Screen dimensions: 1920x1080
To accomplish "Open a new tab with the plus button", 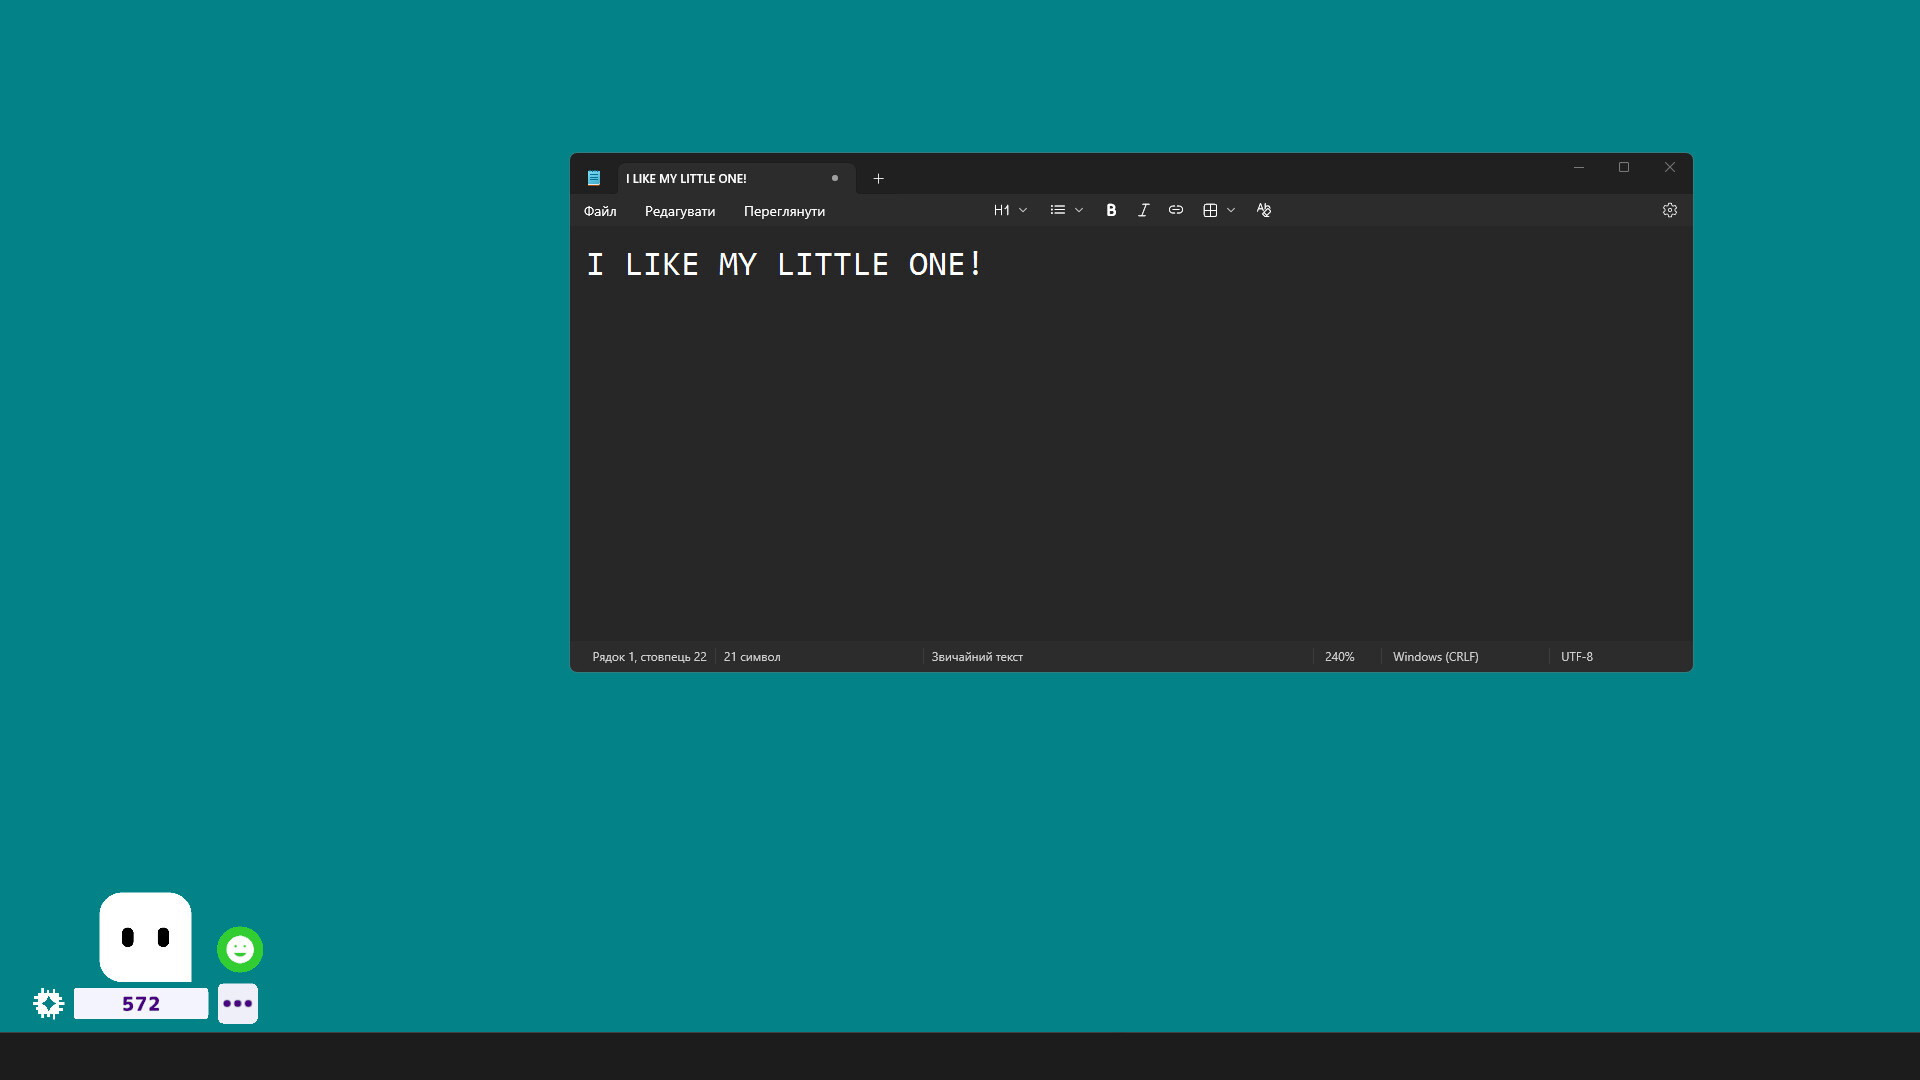I will tap(878, 178).
